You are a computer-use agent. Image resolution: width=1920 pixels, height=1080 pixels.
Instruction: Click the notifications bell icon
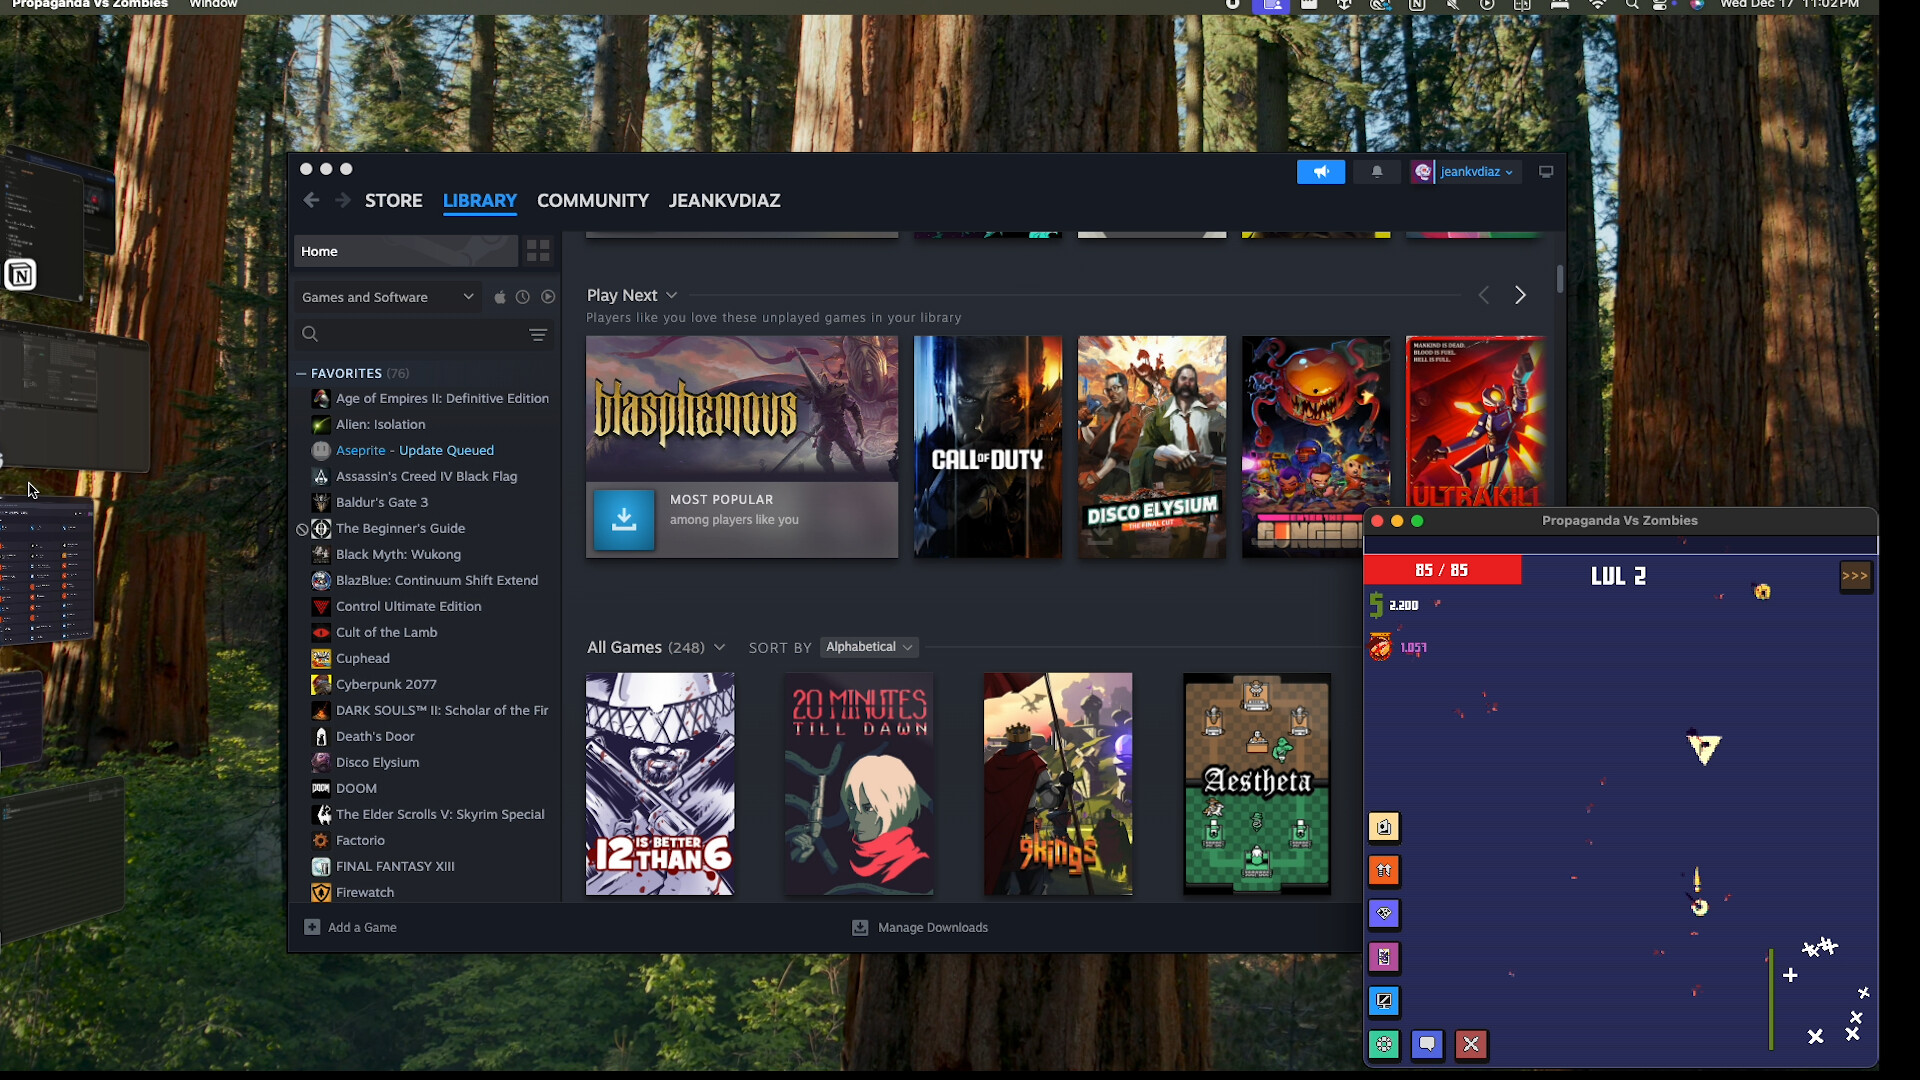pyautogui.click(x=1377, y=171)
